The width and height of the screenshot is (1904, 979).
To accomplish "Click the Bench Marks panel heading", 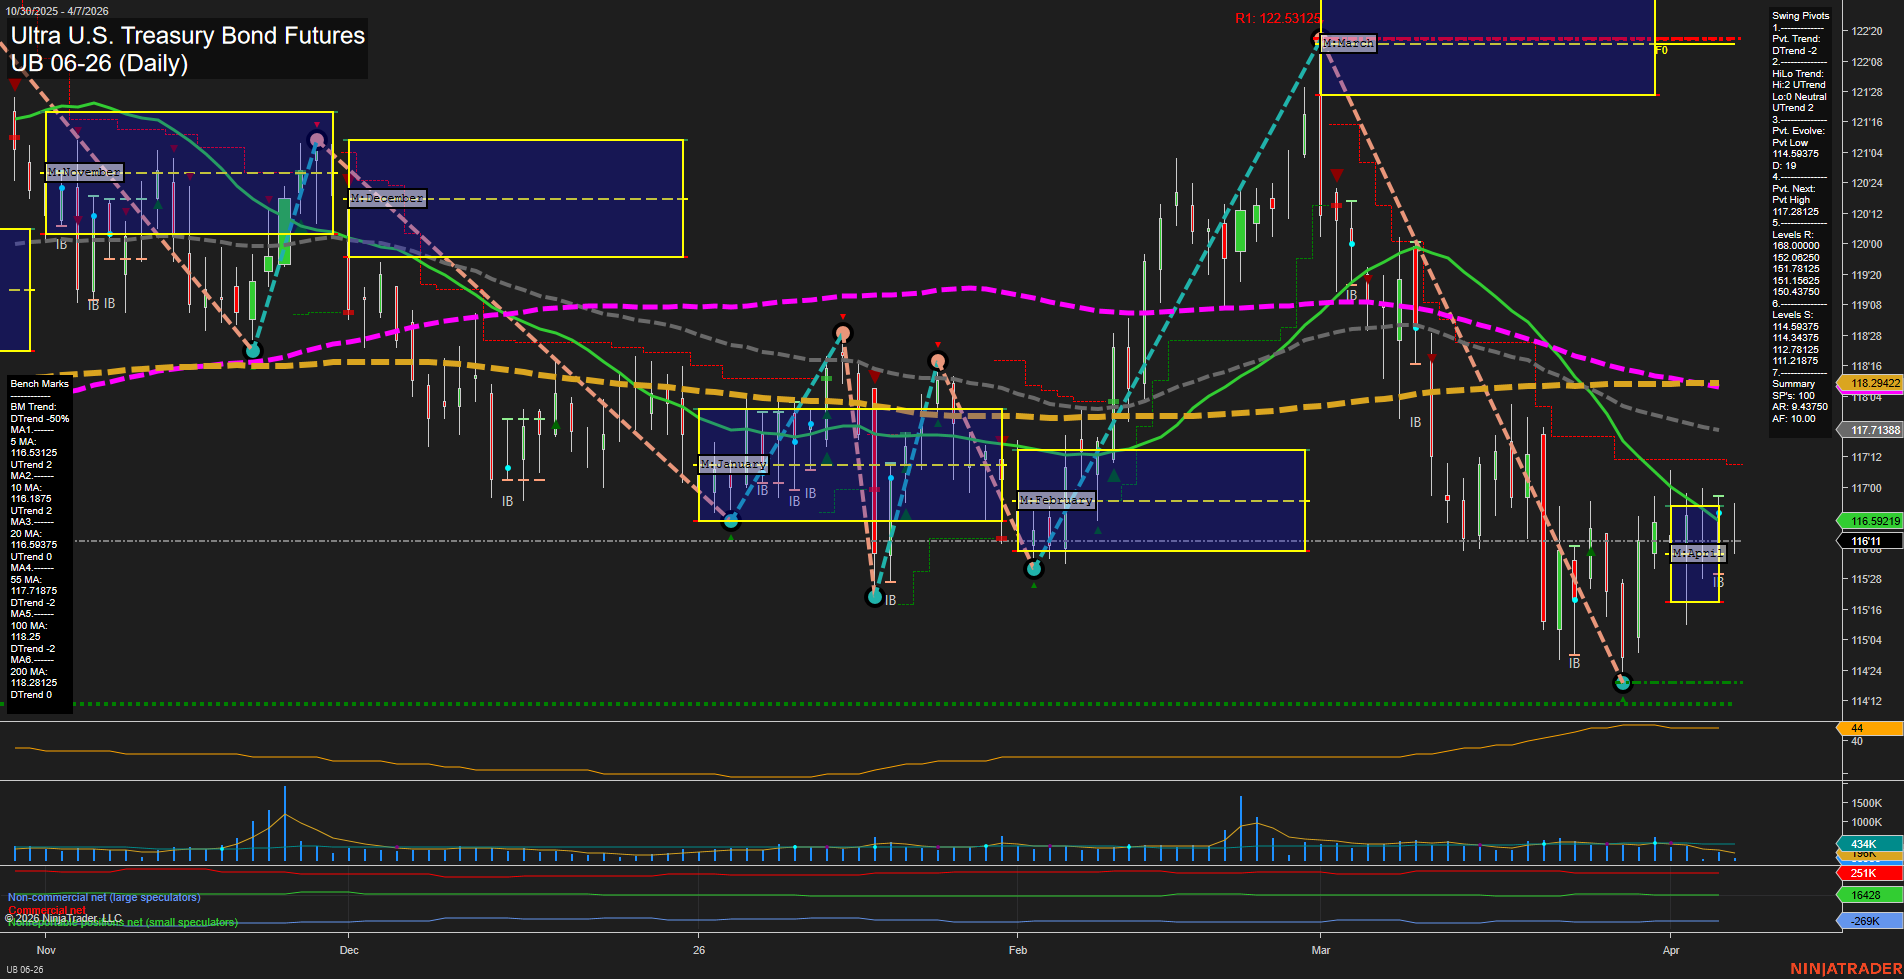I will click(x=40, y=384).
